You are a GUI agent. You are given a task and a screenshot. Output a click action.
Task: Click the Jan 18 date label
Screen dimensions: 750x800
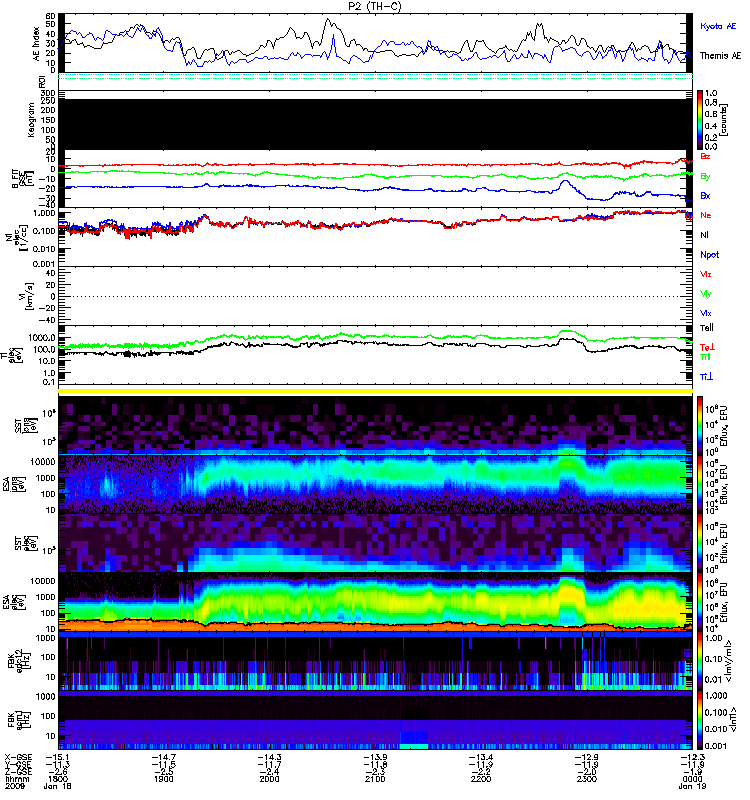point(58,786)
